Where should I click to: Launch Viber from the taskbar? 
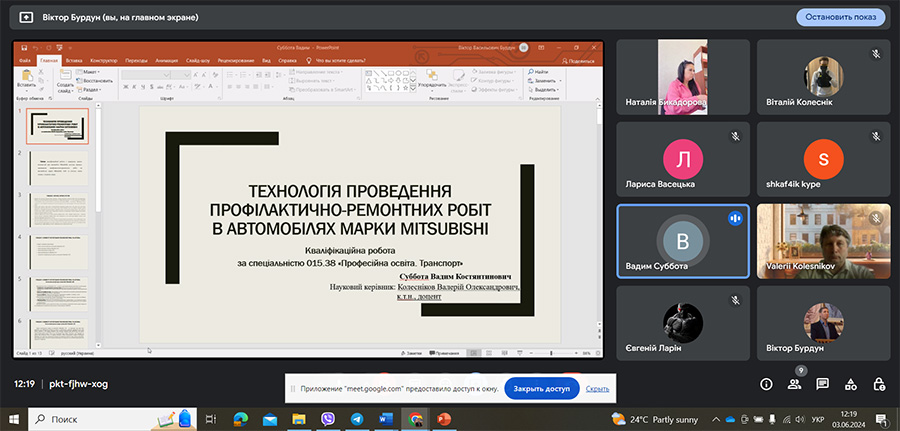[x=328, y=418]
